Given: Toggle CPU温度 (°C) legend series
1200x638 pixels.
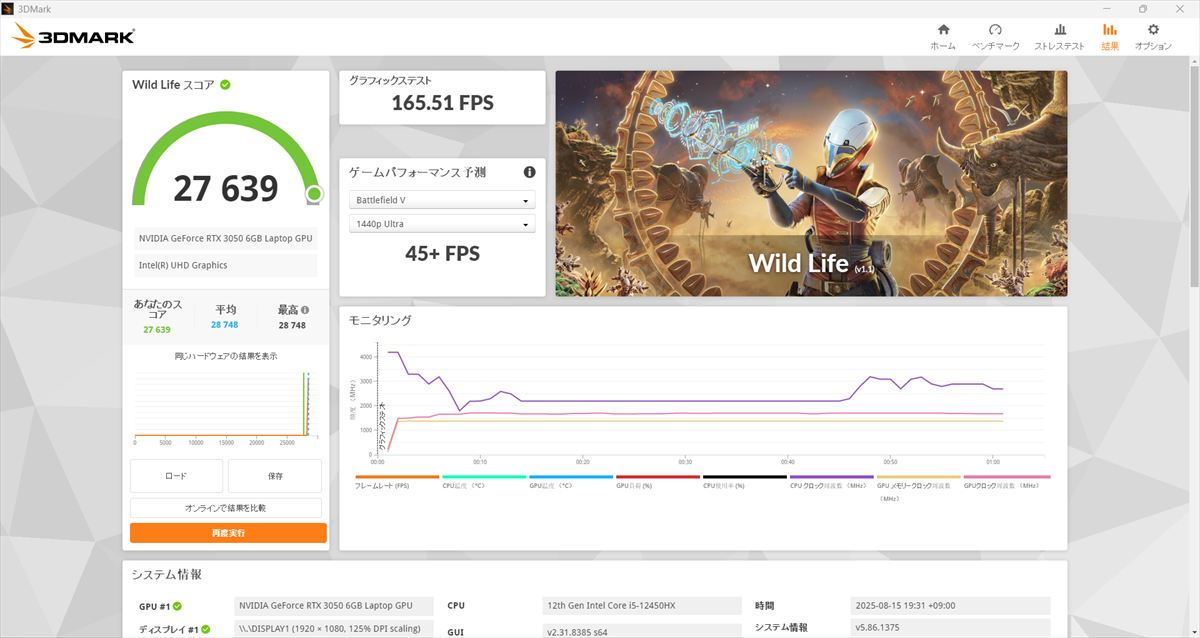Looking at the screenshot, I should 484,484.
